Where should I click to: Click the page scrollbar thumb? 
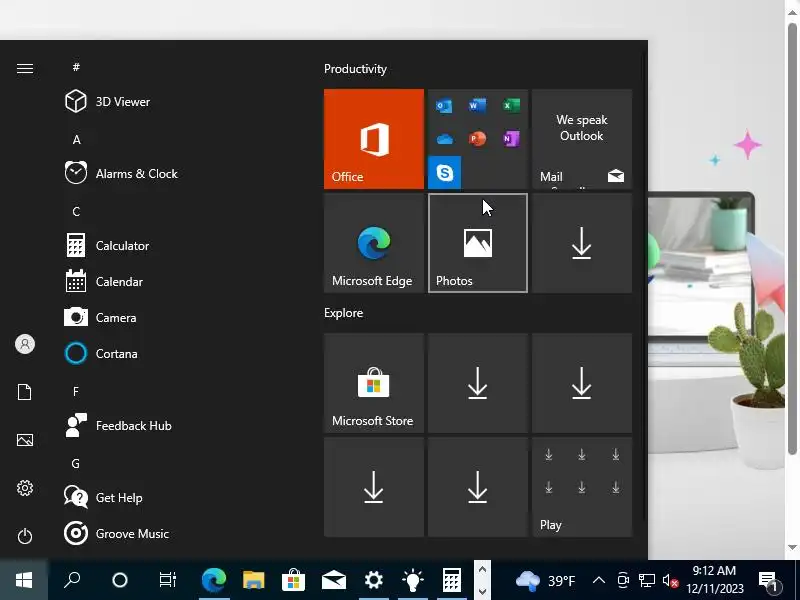(x=792, y=238)
